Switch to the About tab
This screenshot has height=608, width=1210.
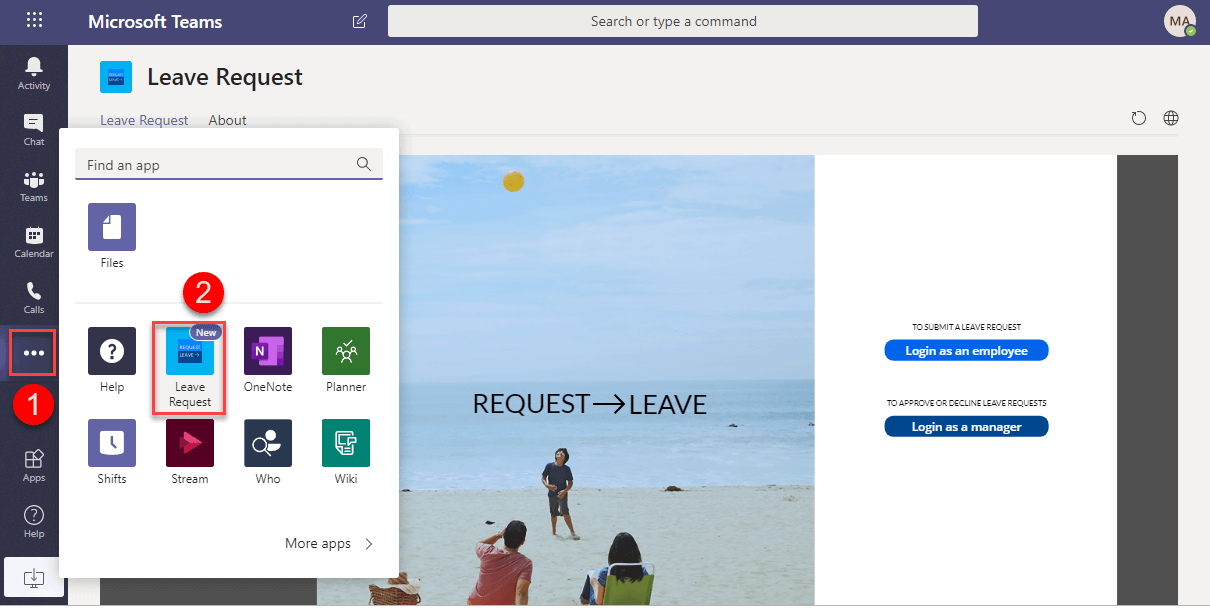[x=227, y=120]
